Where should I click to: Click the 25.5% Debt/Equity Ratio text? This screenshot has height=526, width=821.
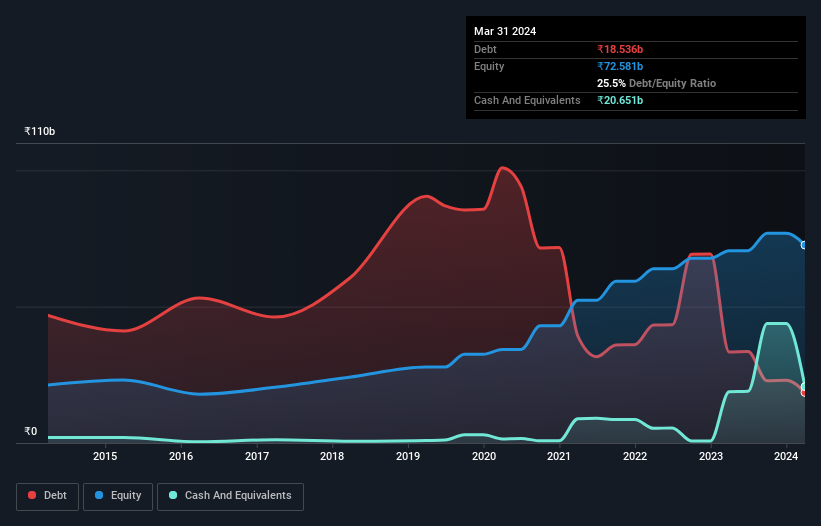(656, 83)
